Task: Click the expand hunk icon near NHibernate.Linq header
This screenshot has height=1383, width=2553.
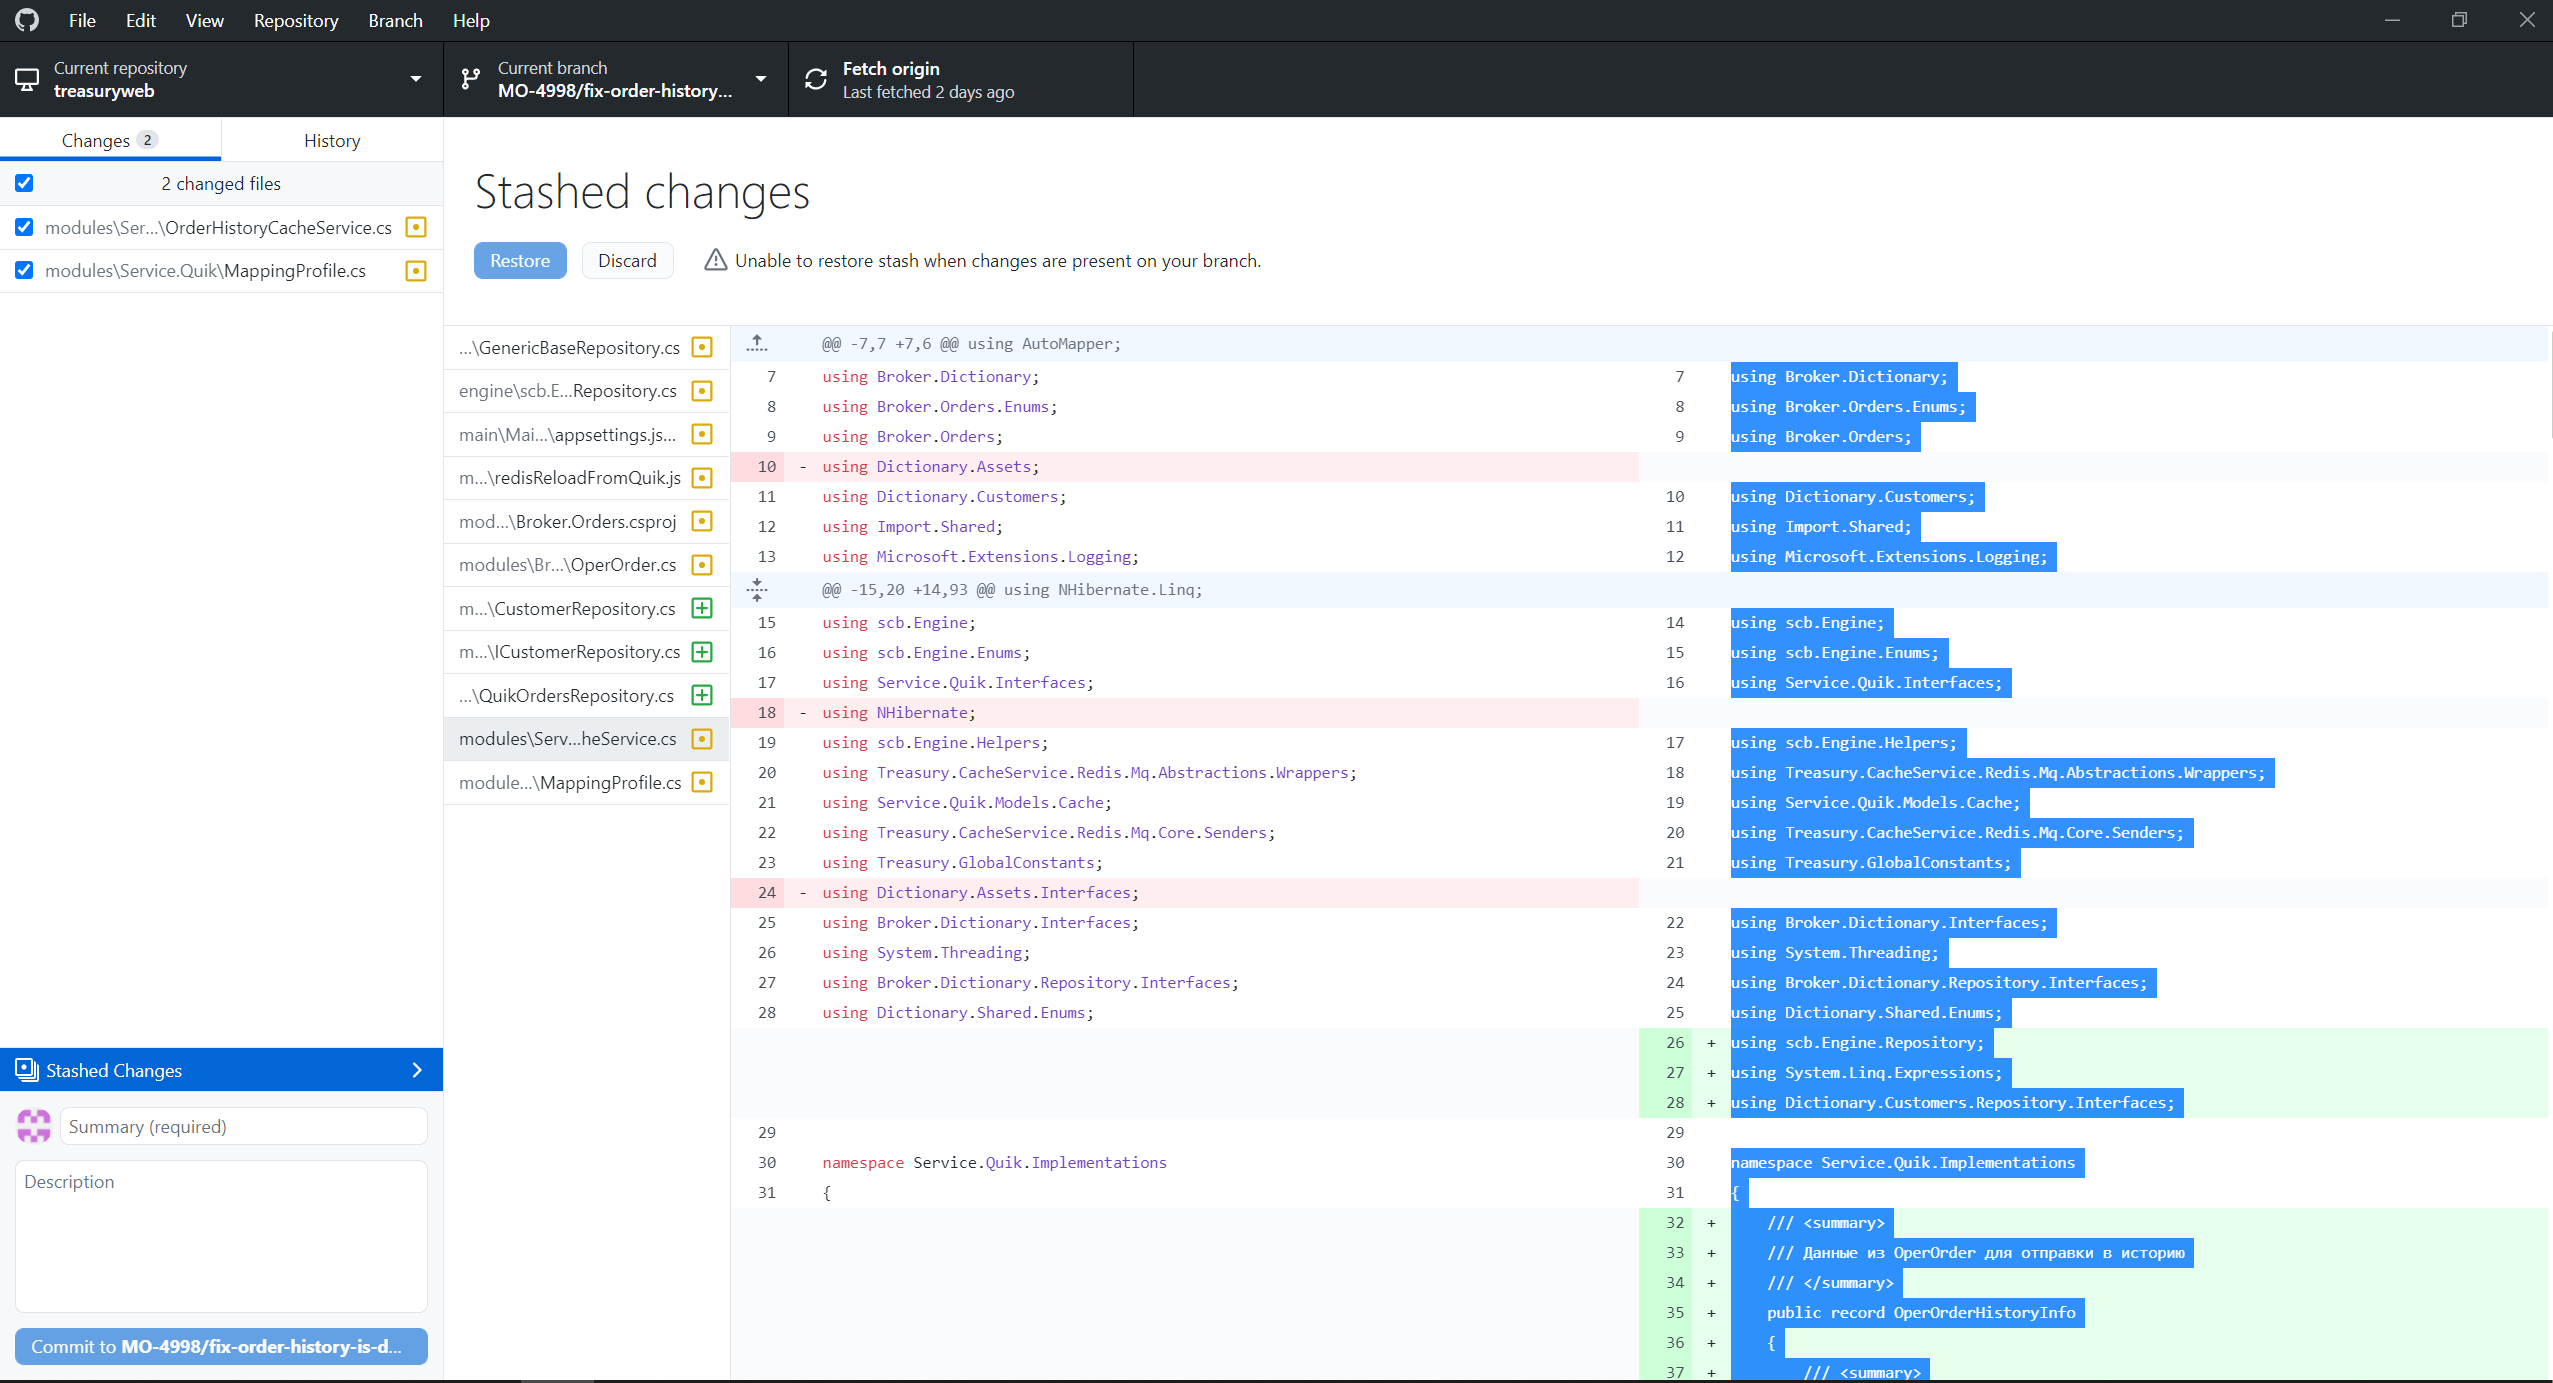Action: pos(757,589)
